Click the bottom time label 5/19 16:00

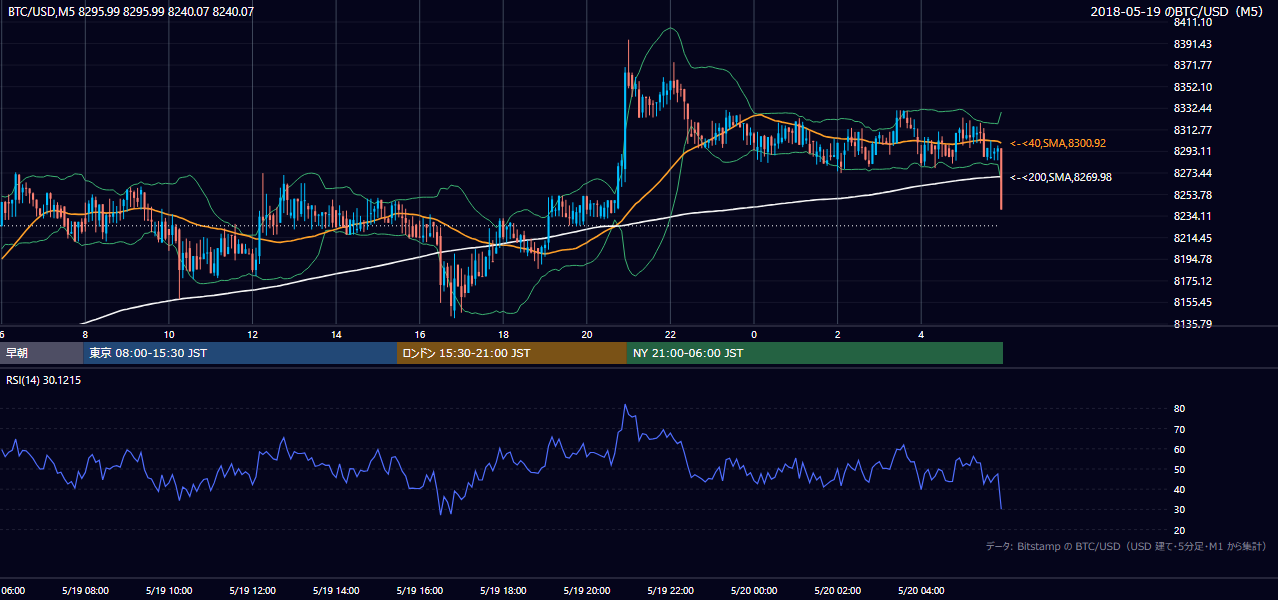click(419, 591)
